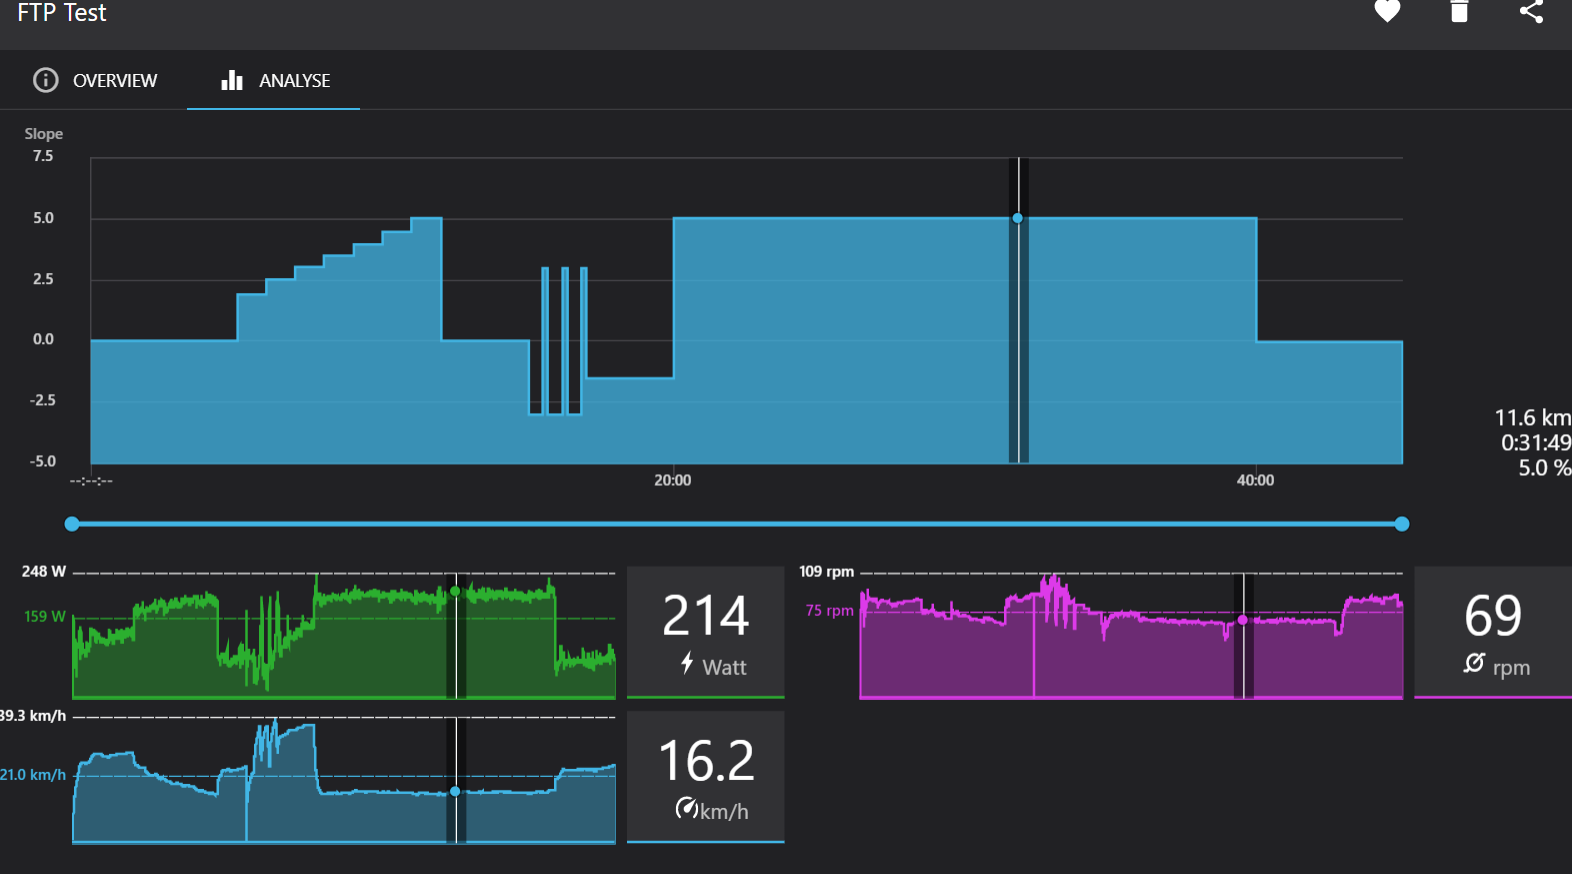Viewport: 1572px width, 874px height.
Task: Select the 214 Watt power tile
Action: tap(705, 632)
